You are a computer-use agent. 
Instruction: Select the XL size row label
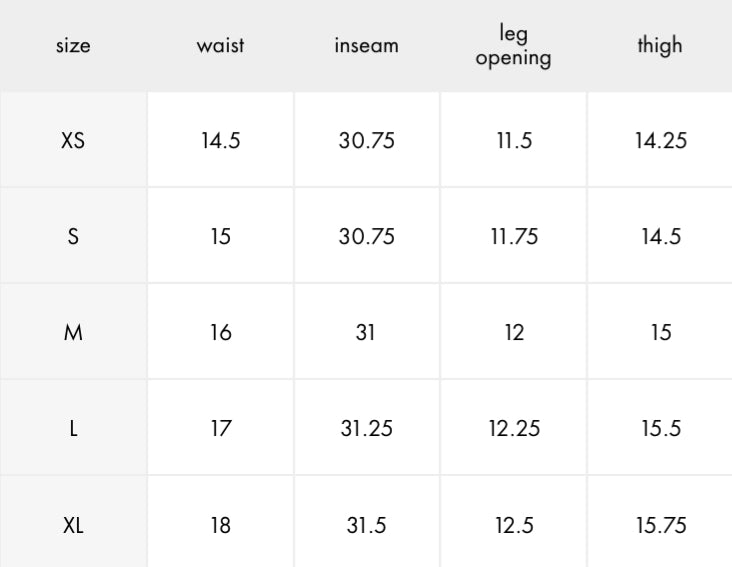coord(73,527)
